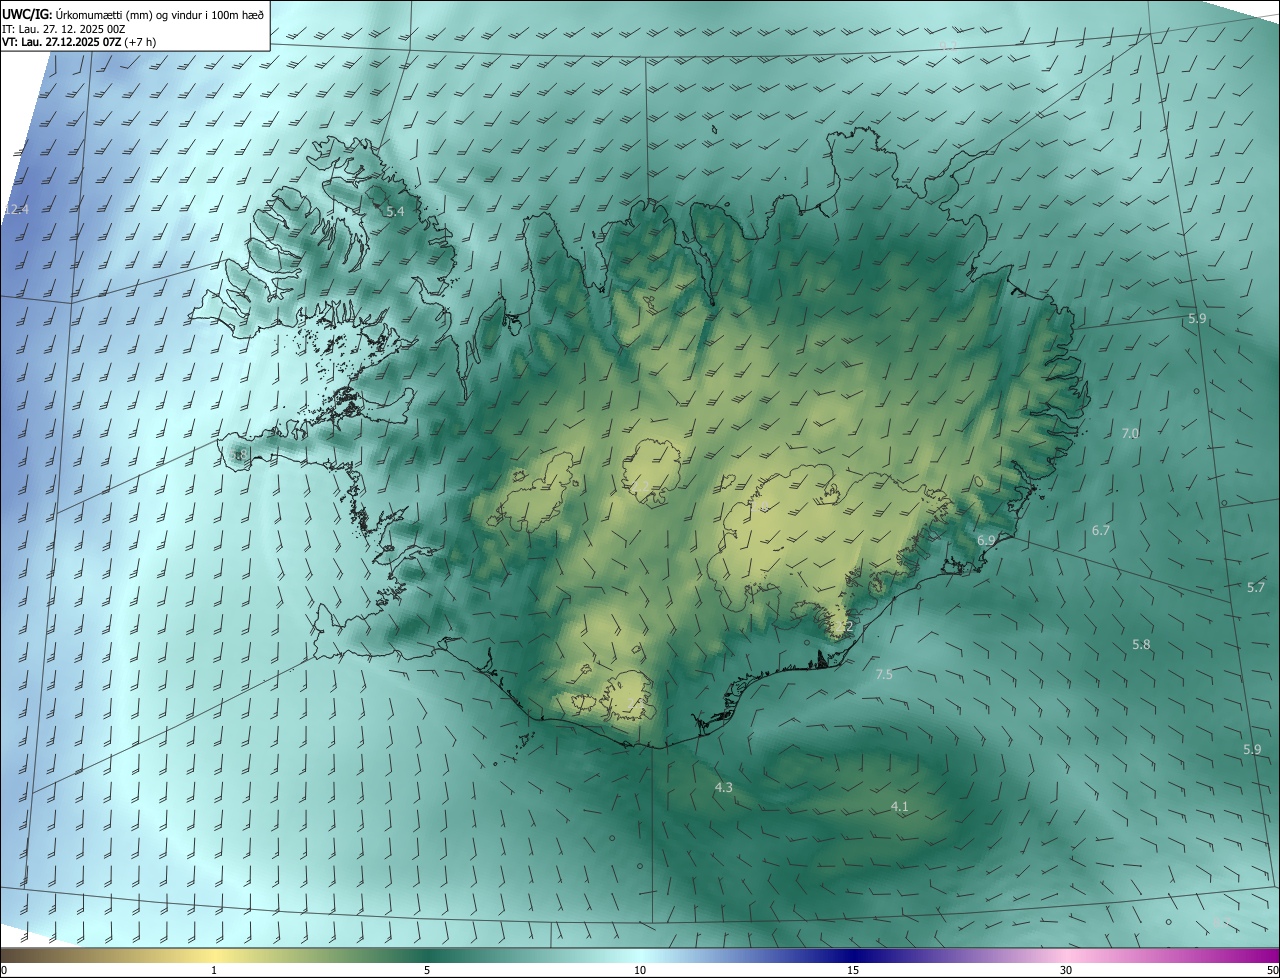Image resolution: width=1280 pixels, height=978 pixels.
Task: Click the 5 tick on the color scale
Action: [427, 970]
